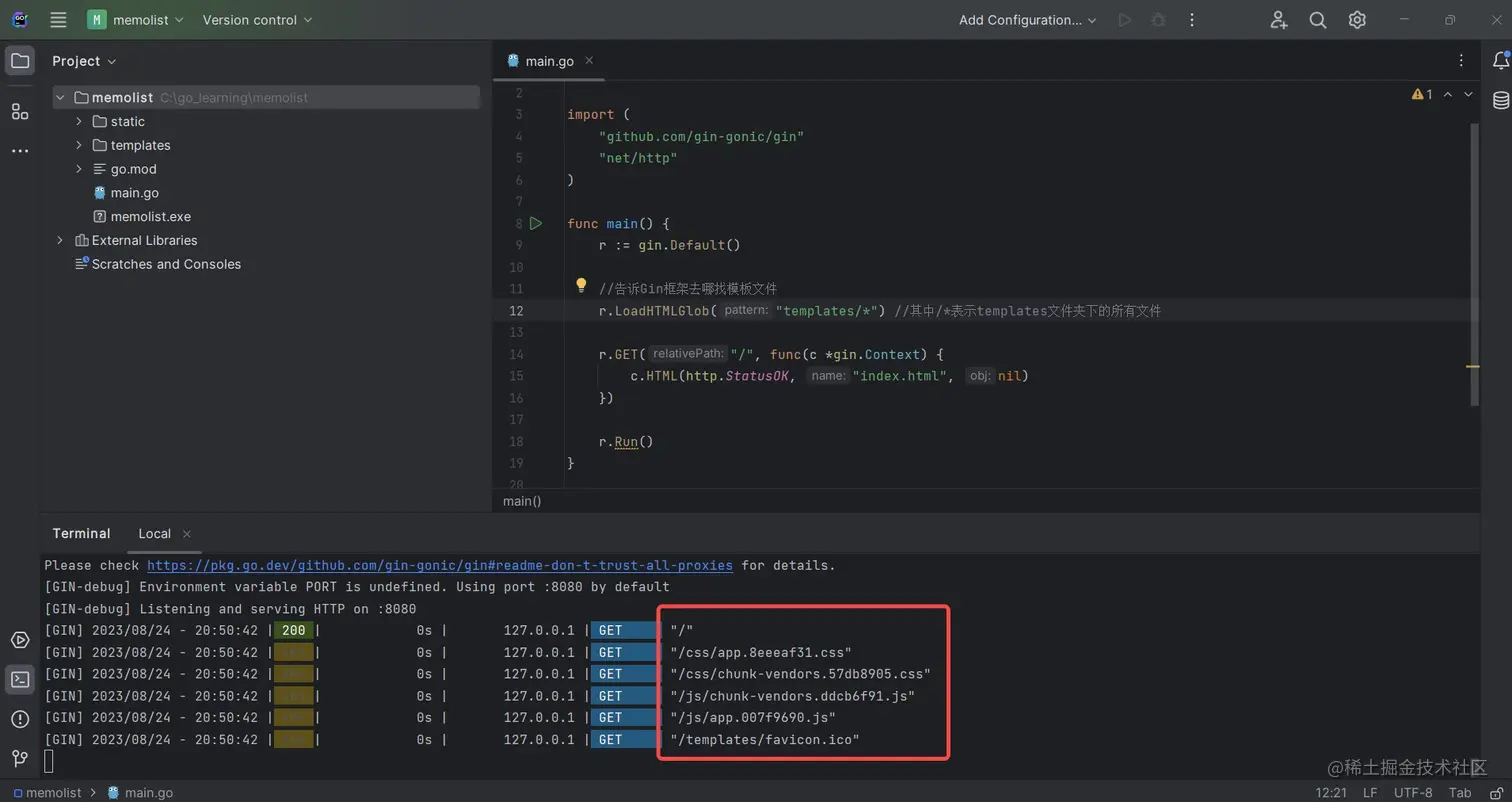This screenshot has height=802, width=1512.
Task: Change UTF-8 file encoding
Action: point(1413,792)
